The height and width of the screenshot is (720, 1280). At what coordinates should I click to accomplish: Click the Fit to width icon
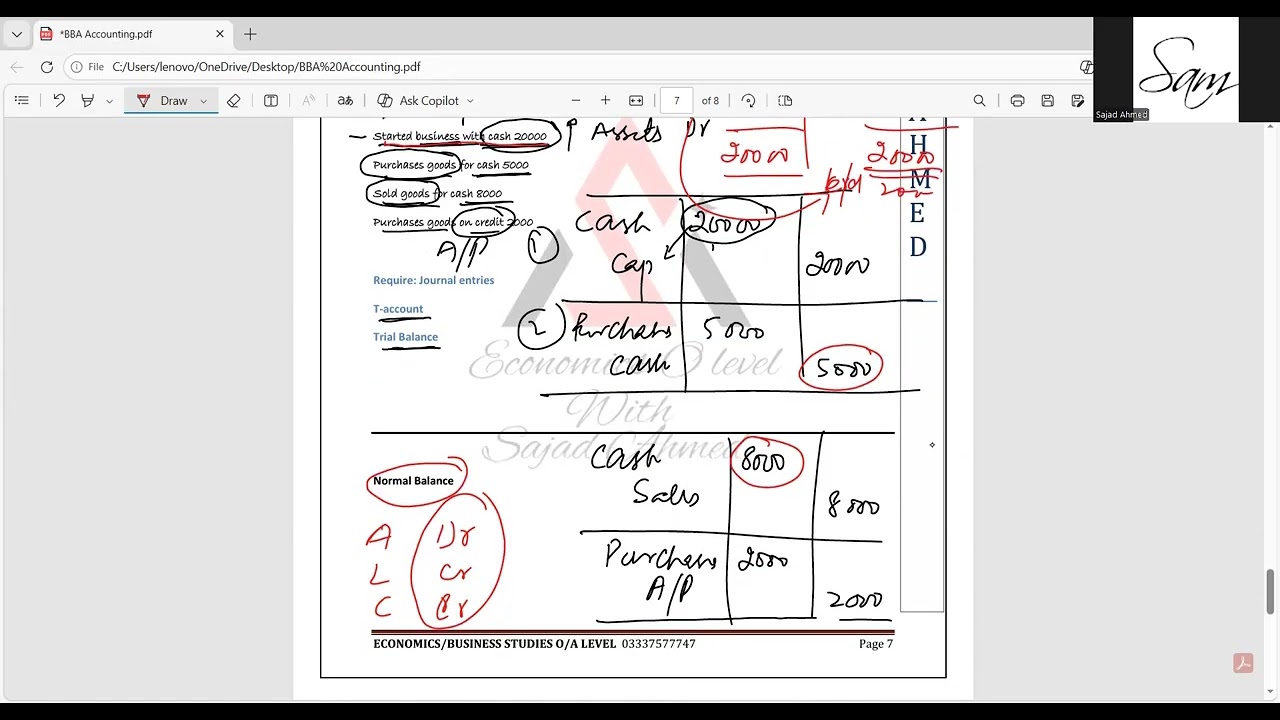(x=636, y=100)
